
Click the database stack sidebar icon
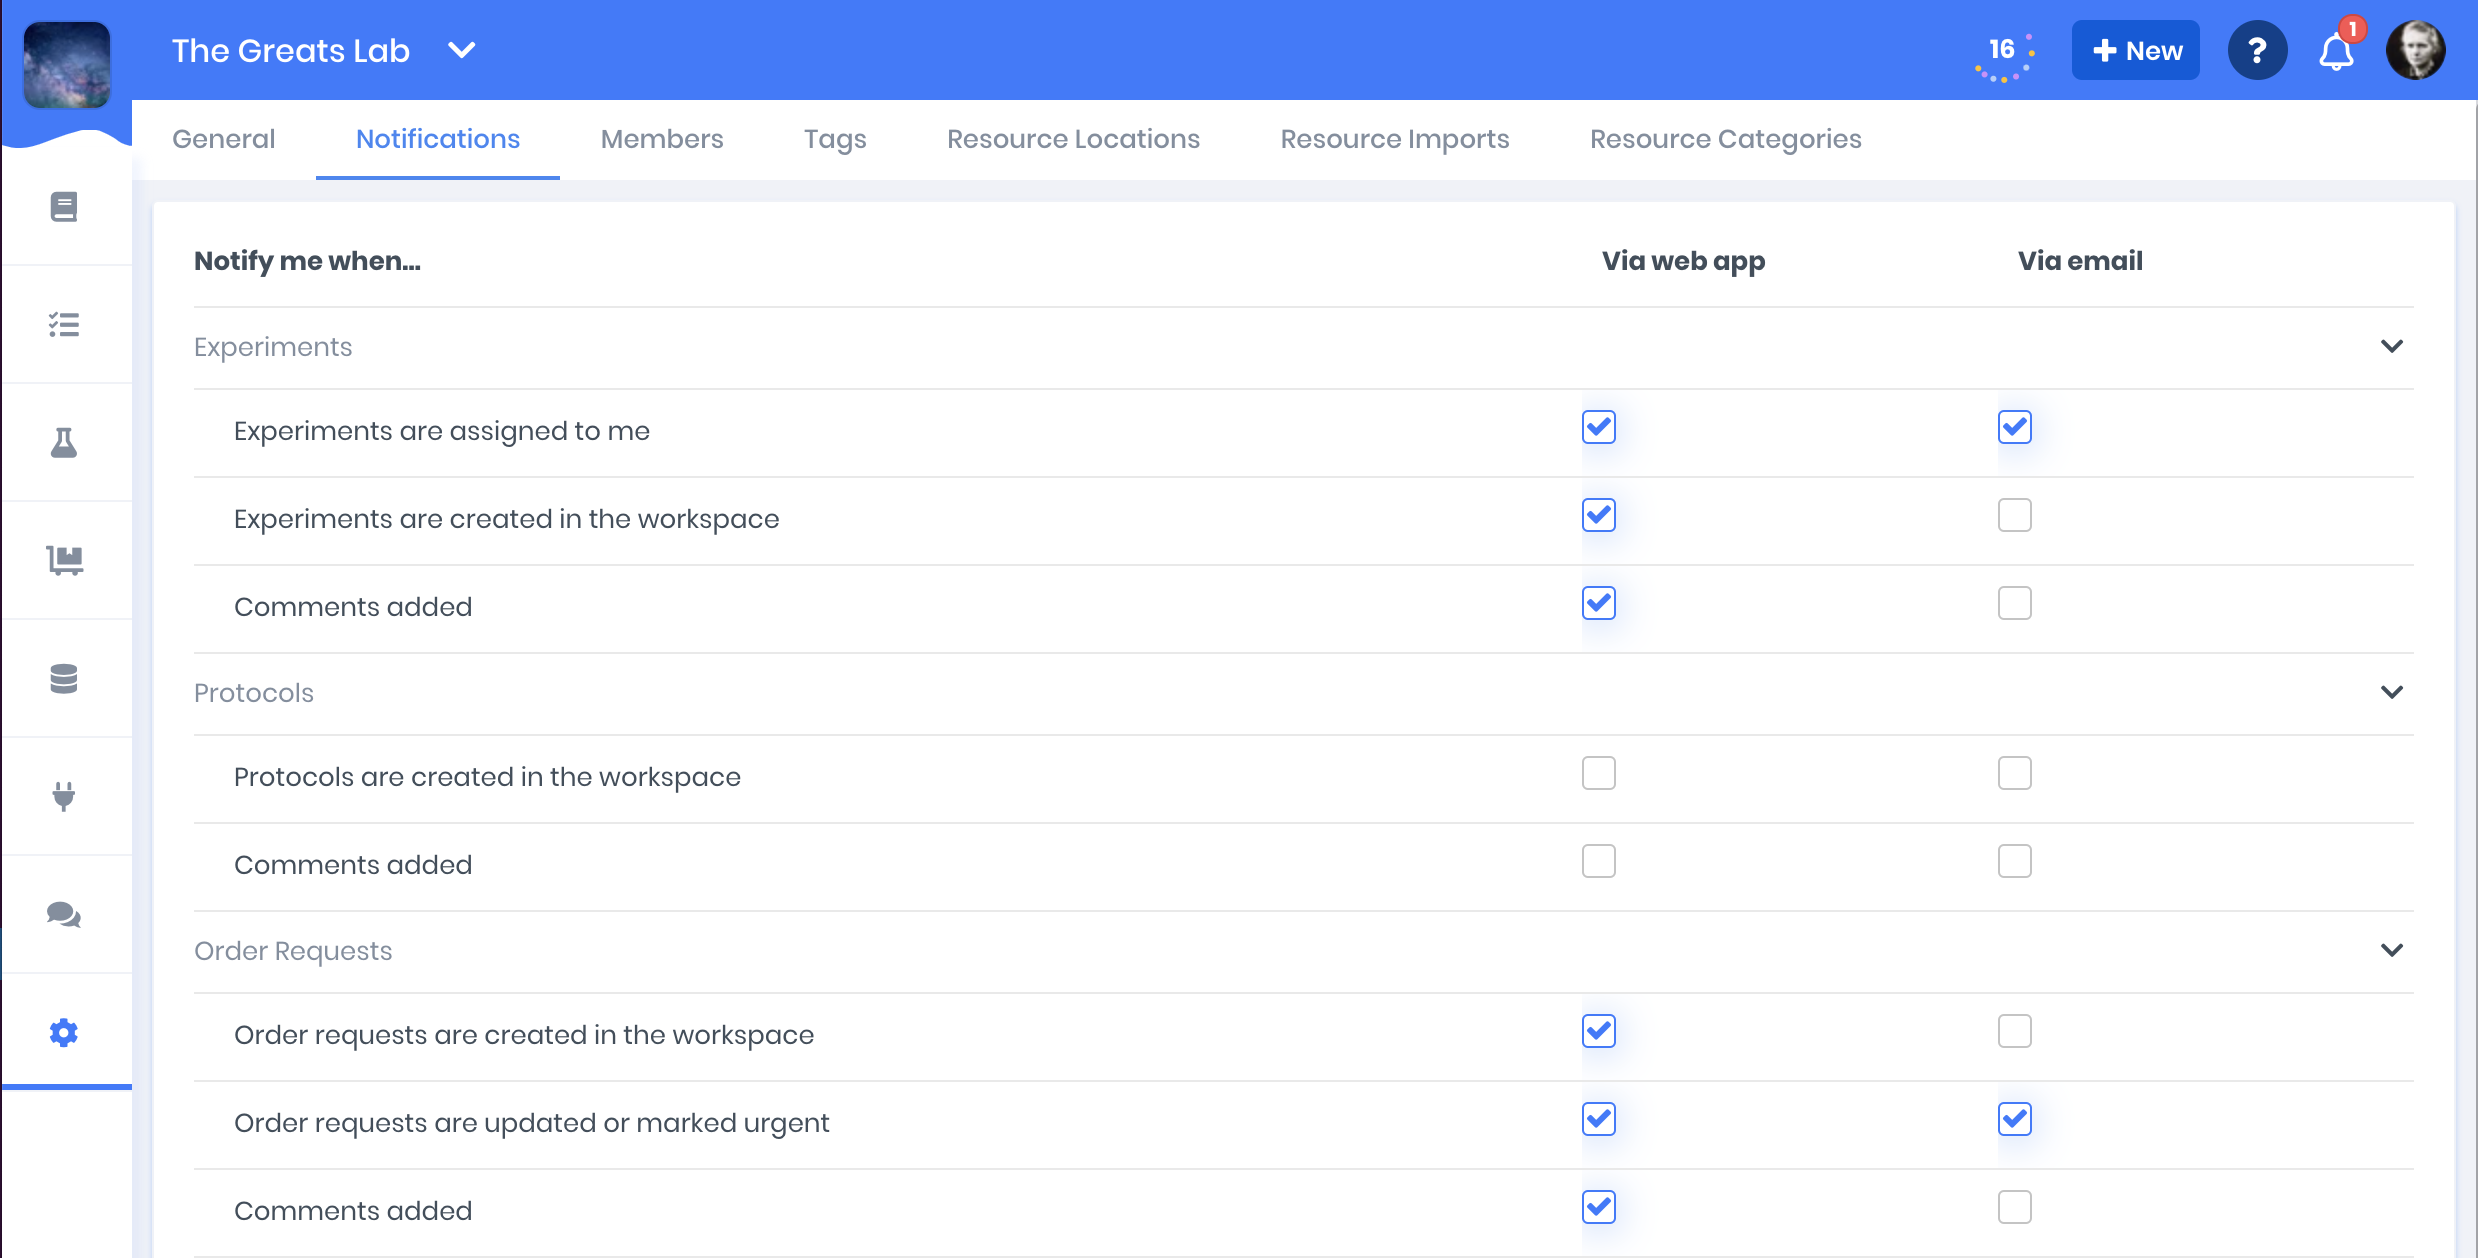[x=64, y=679]
